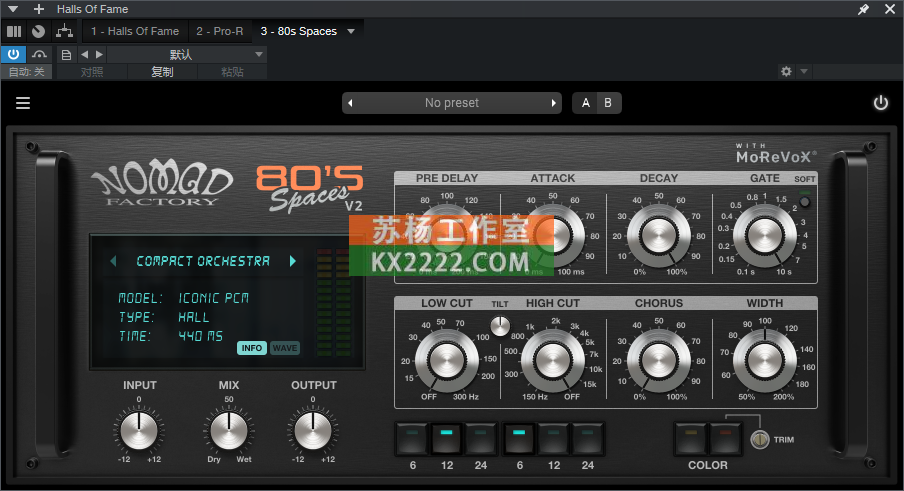The width and height of the screenshot is (904, 491).
Task: Open dropdown next to 80s Spaces tab
Action: point(351,31)
